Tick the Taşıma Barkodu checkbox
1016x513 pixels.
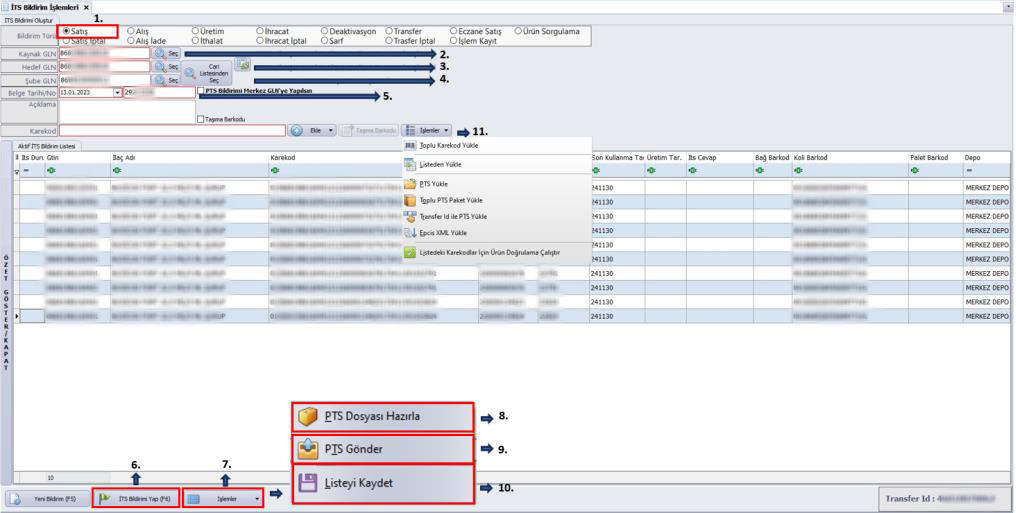coord(202,118)
